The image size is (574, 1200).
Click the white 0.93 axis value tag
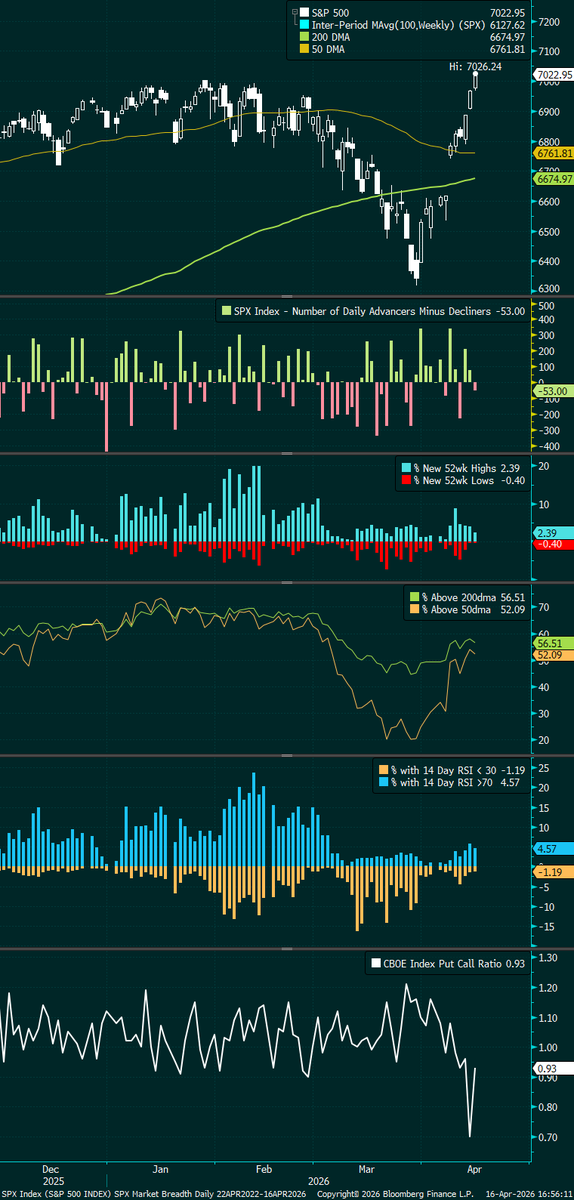pos(554,1068)
